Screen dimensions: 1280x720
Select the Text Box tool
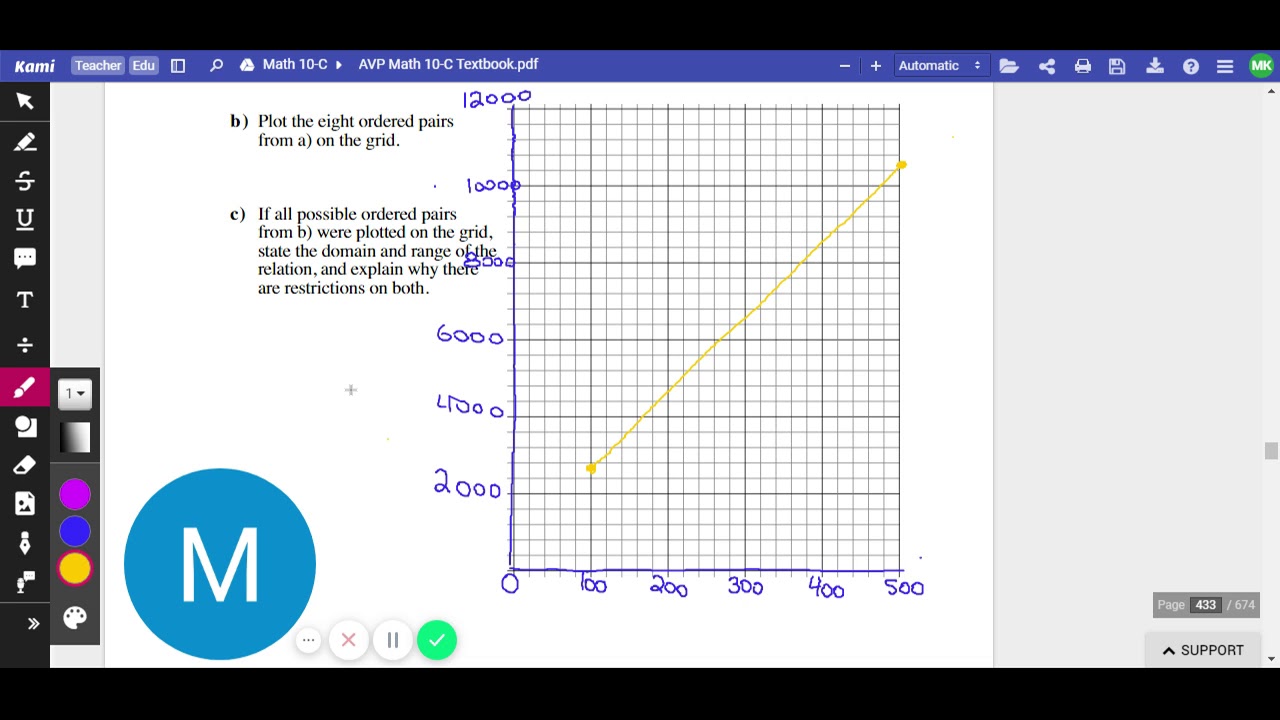pos(25,300)
